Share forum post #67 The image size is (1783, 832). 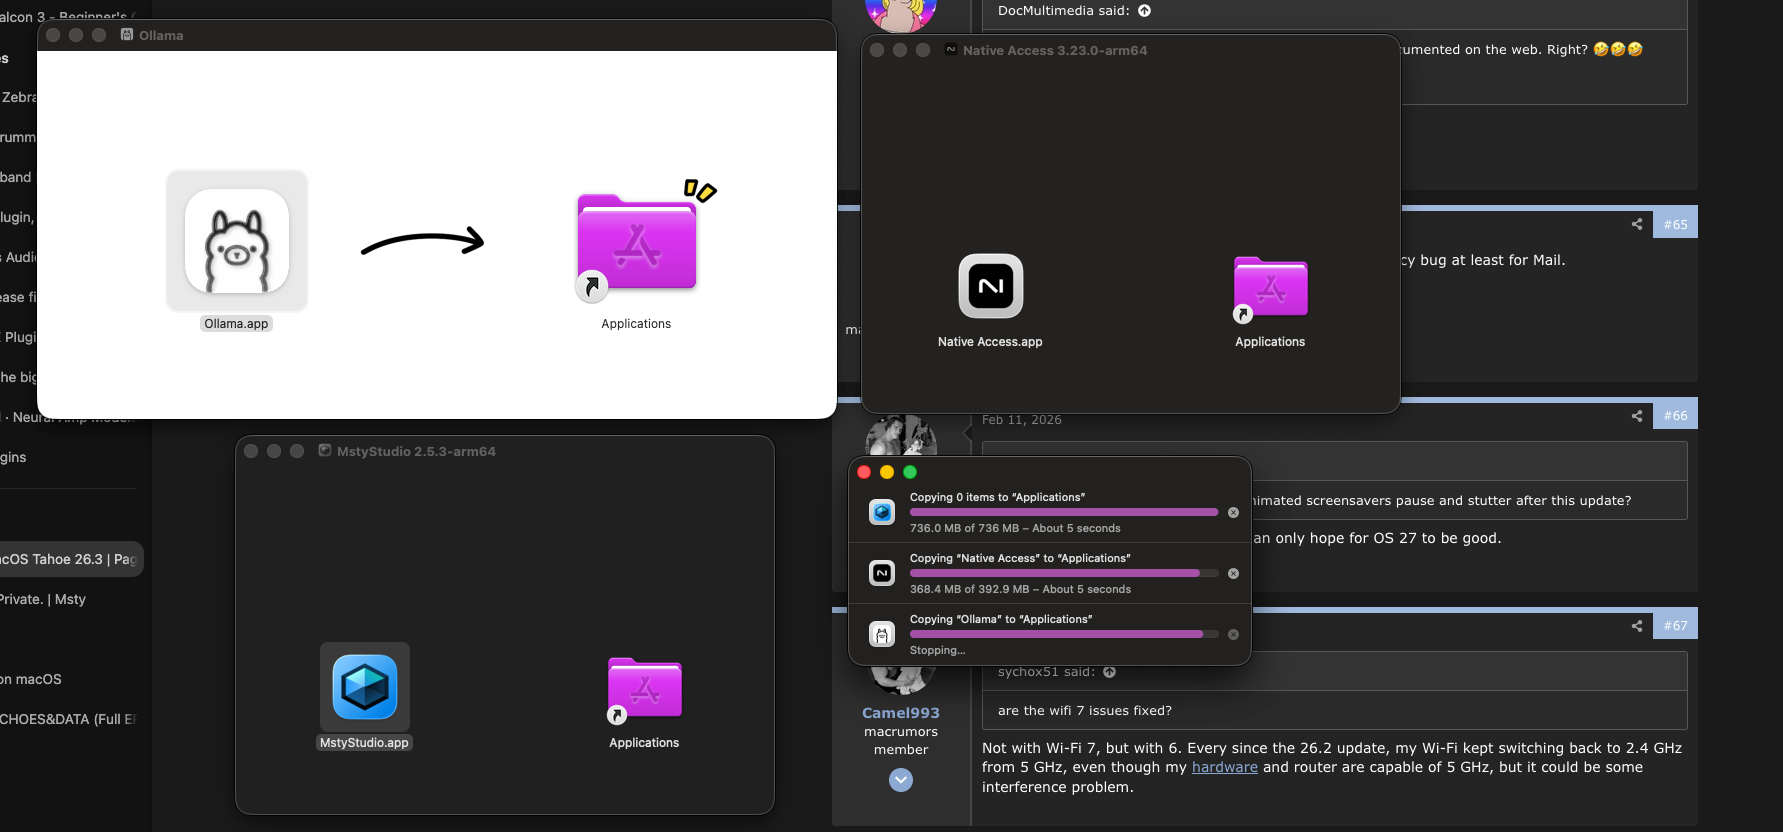[1637, 626]
